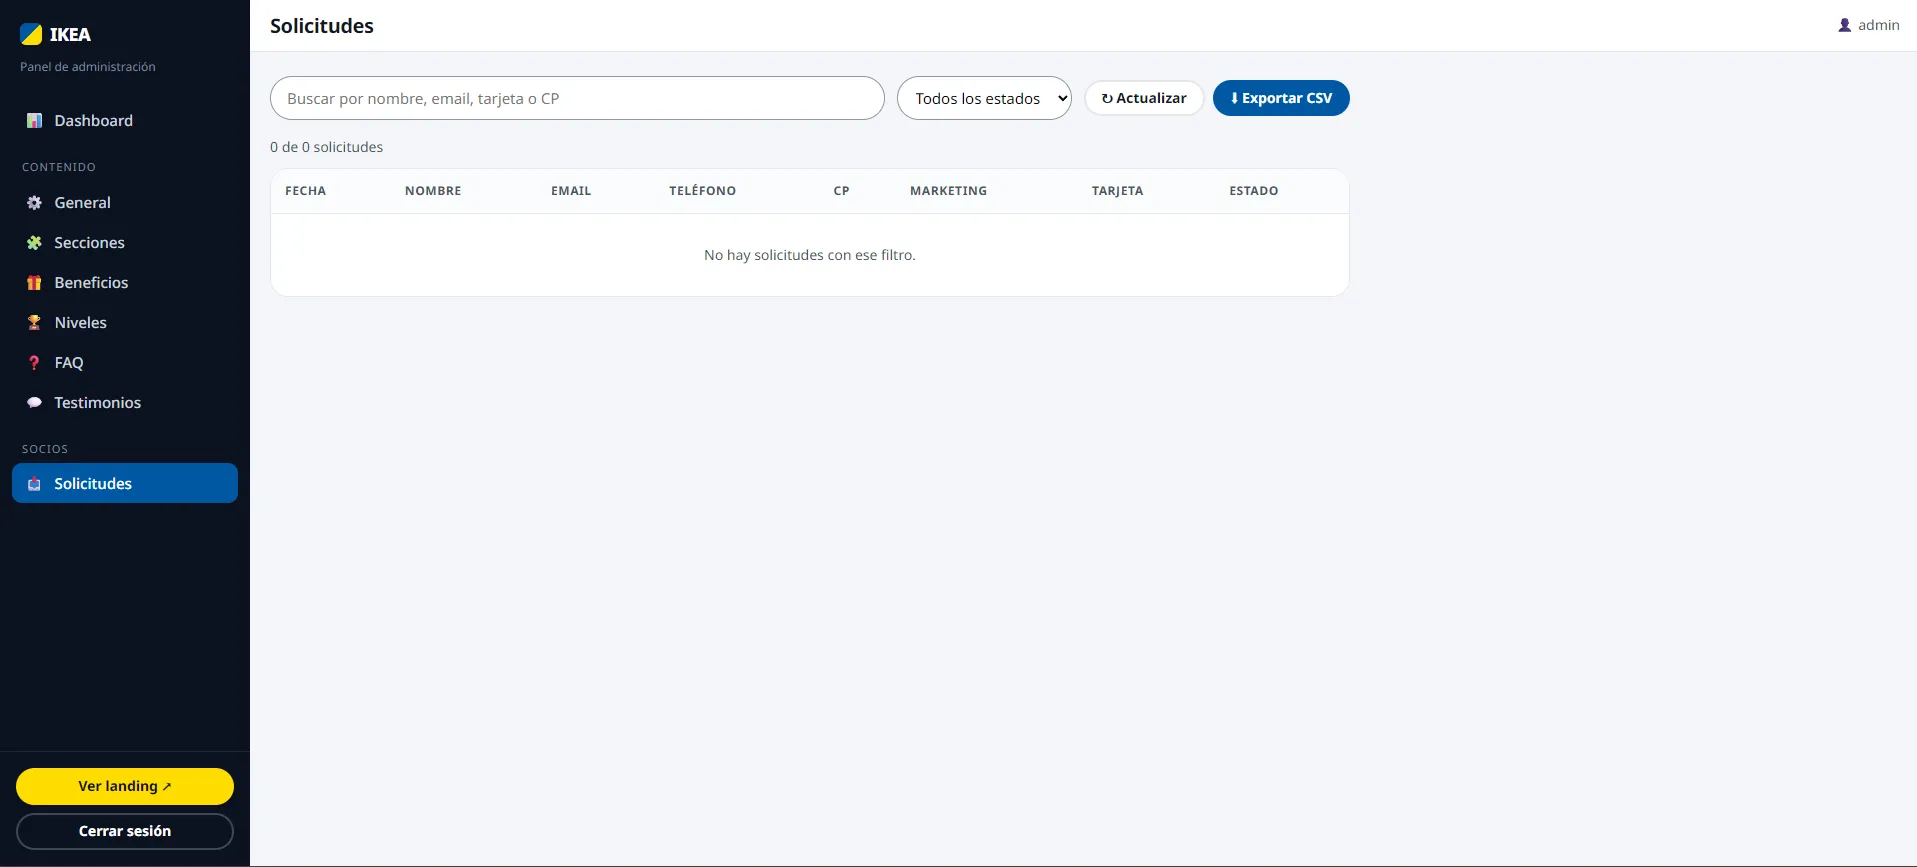Open the Todos los estados dropdown
The image size is (1917, 867).
pyautogui.click(x=984, y=98)
